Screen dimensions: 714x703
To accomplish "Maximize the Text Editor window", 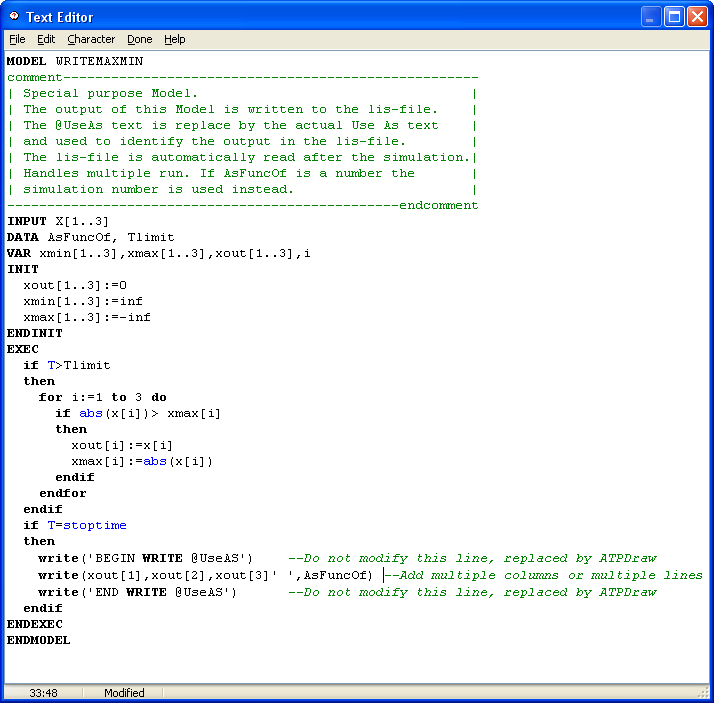I will point(674,17).
